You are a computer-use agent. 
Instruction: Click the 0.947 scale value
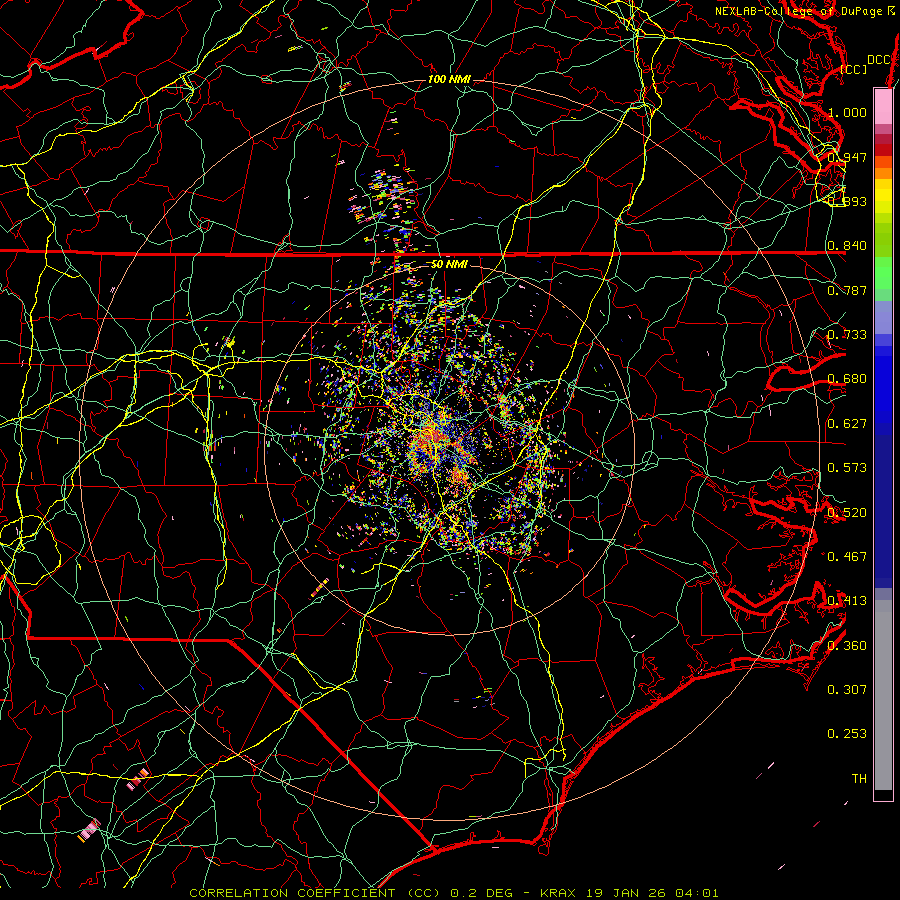tap(847, 157)
